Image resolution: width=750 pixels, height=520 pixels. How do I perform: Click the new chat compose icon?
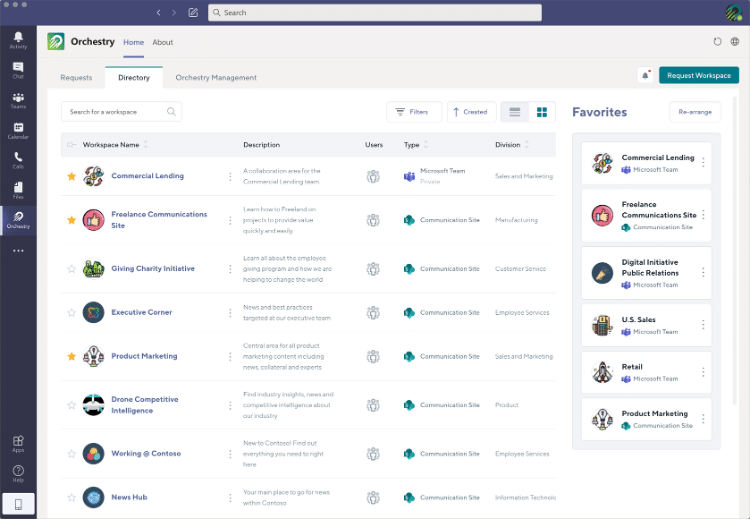pos(193,13)
